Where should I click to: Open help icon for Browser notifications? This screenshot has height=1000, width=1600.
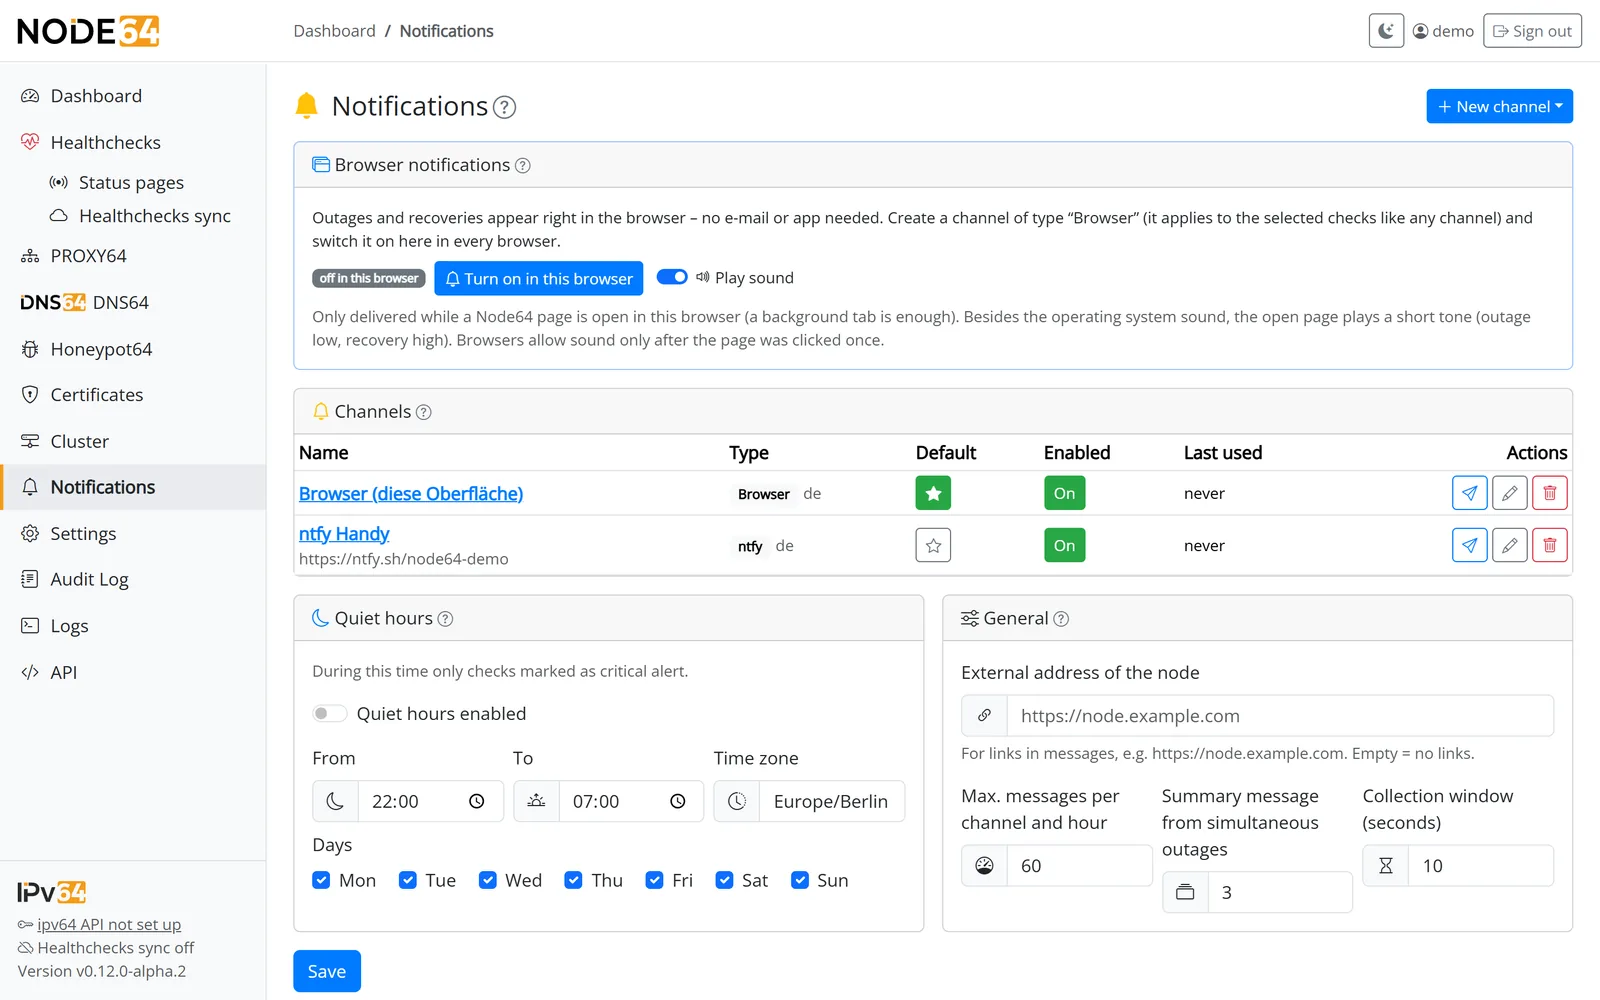(522, 166)
